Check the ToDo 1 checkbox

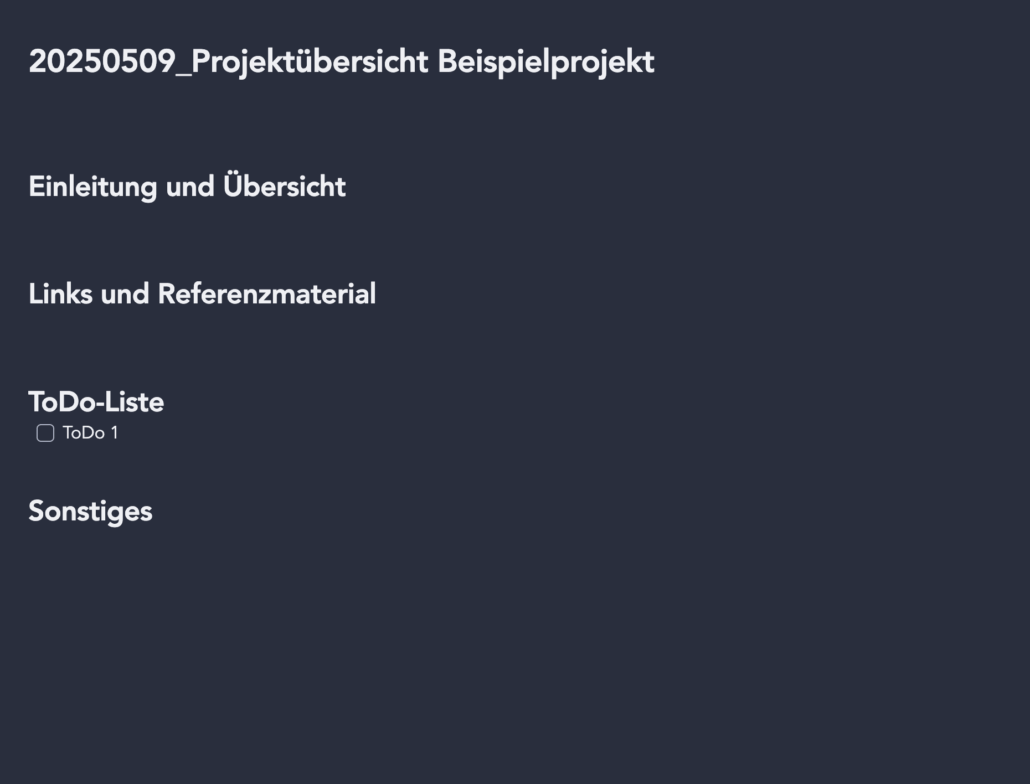point(45,433)
